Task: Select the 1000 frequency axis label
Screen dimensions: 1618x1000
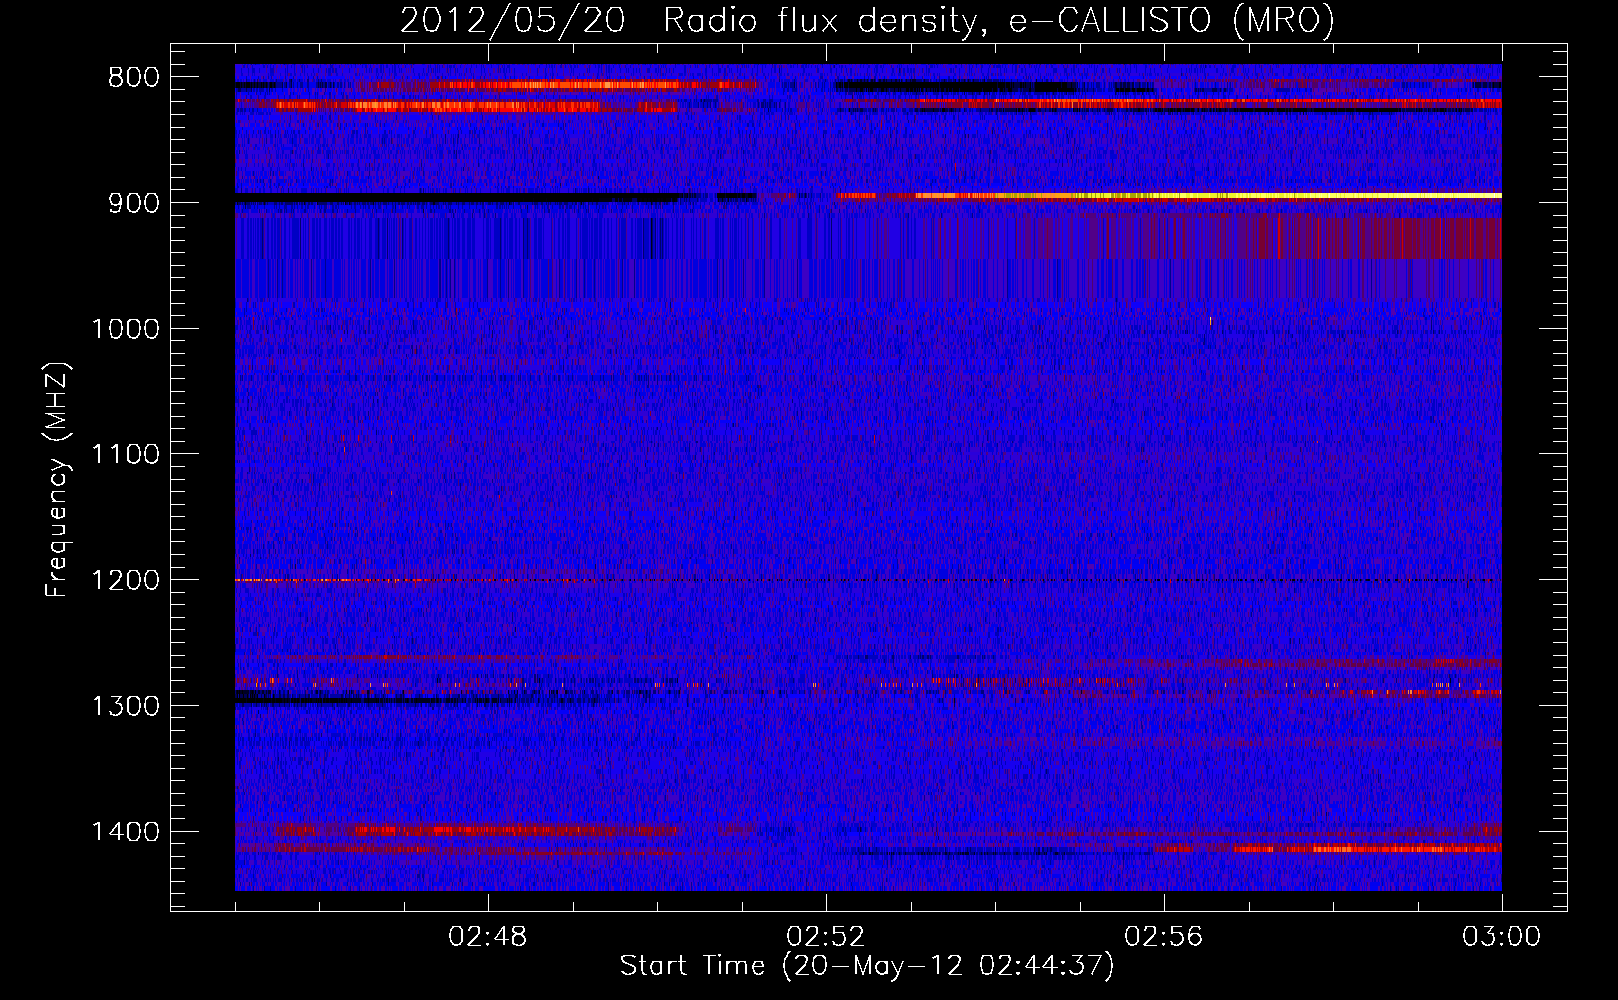Action: 124,329
